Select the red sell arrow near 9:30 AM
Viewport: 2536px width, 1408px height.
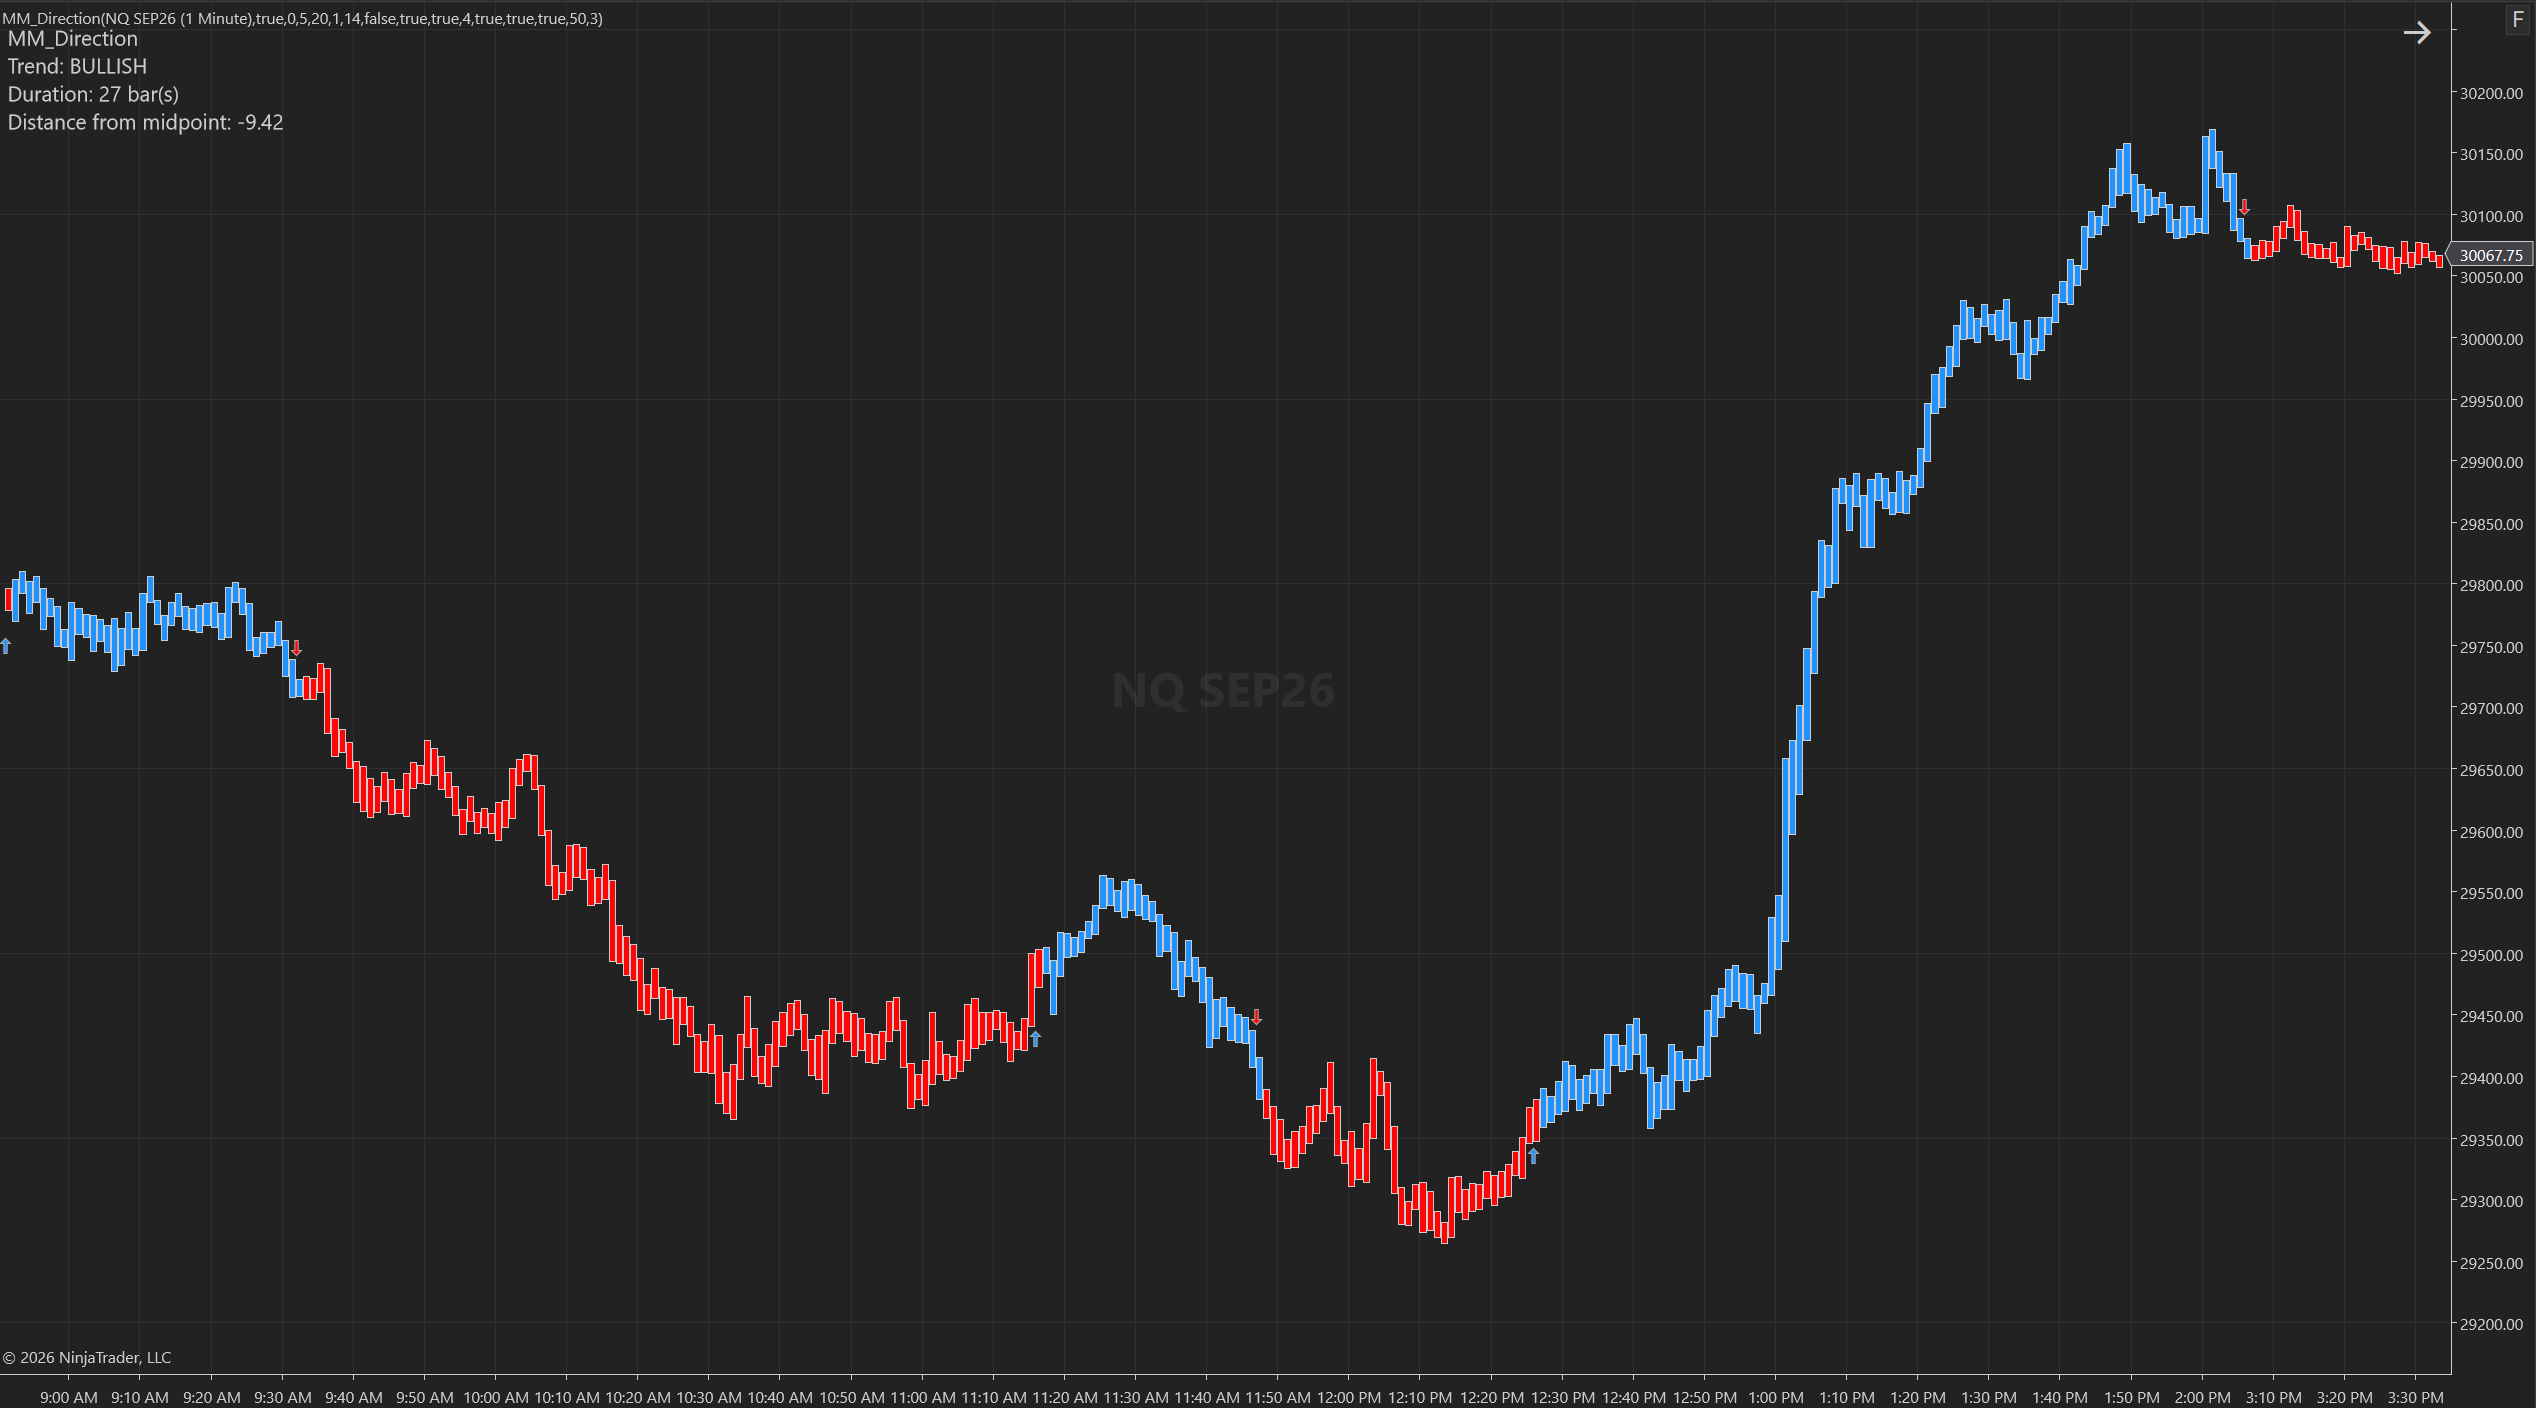(x=296, y=649)
